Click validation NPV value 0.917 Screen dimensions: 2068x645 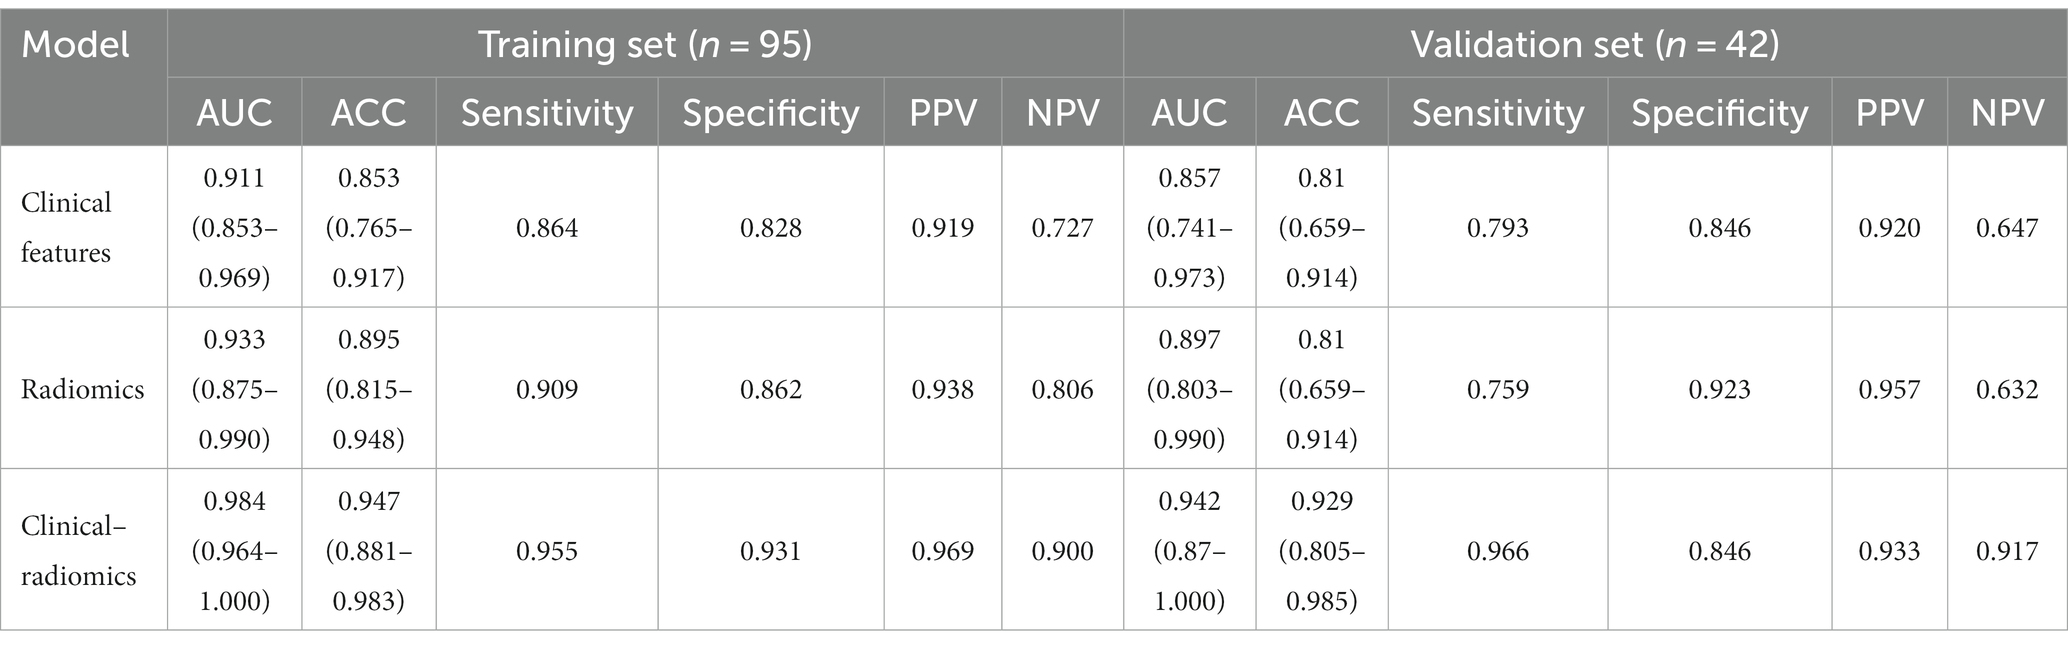(2007, 551)
